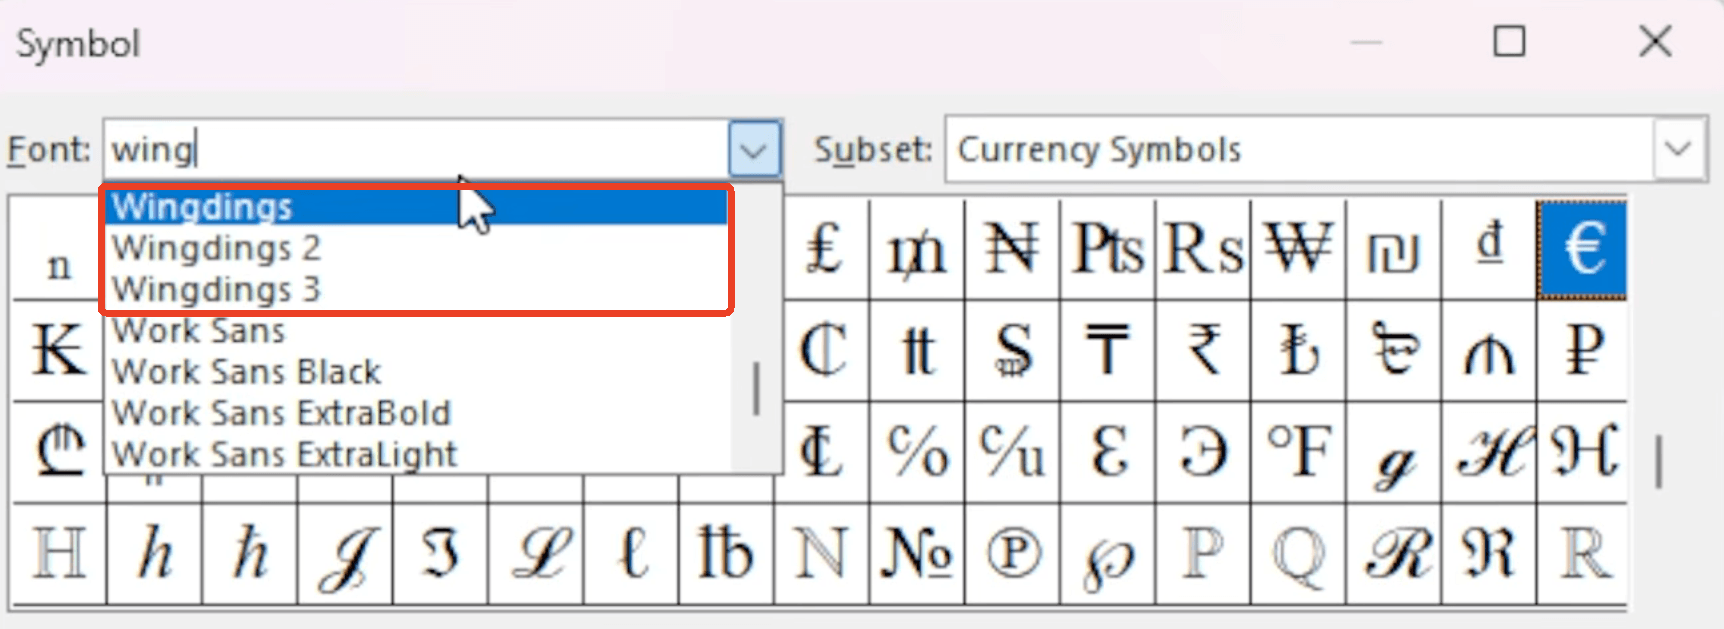Select the black-letter R symbol

(1489, 555)
